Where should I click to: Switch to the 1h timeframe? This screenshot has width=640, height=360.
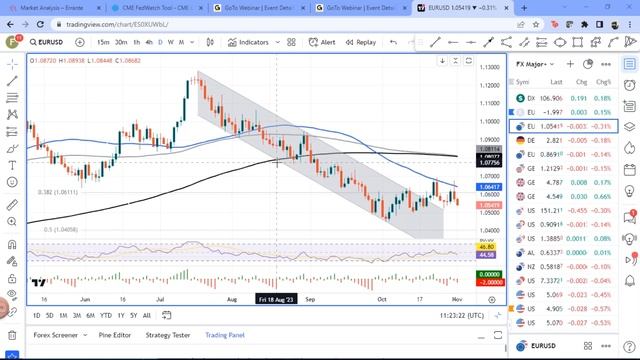pos(137,42)
